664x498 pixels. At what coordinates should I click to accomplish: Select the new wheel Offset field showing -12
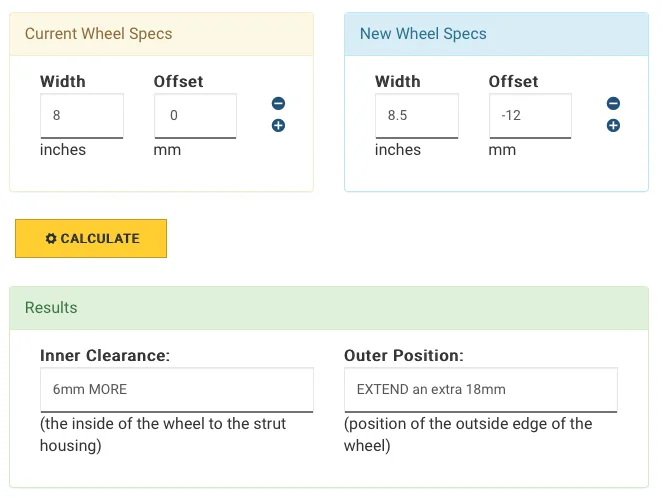530,116
